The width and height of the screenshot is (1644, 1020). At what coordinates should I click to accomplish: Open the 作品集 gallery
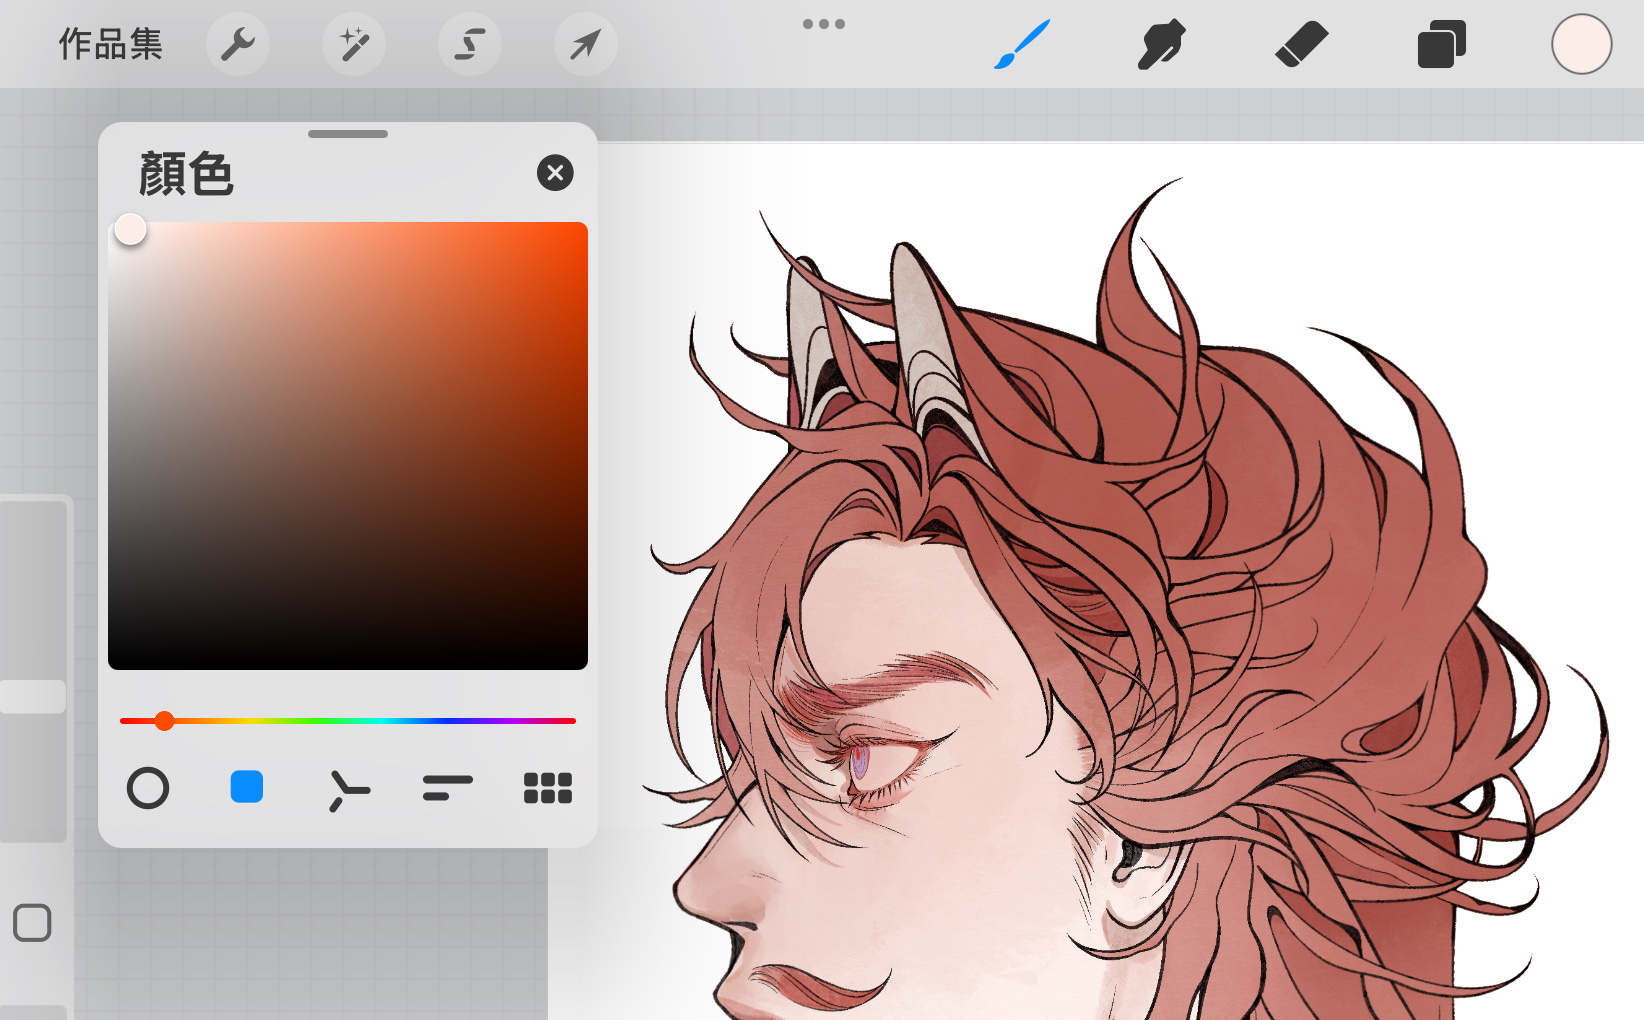(x=110, y=44)
